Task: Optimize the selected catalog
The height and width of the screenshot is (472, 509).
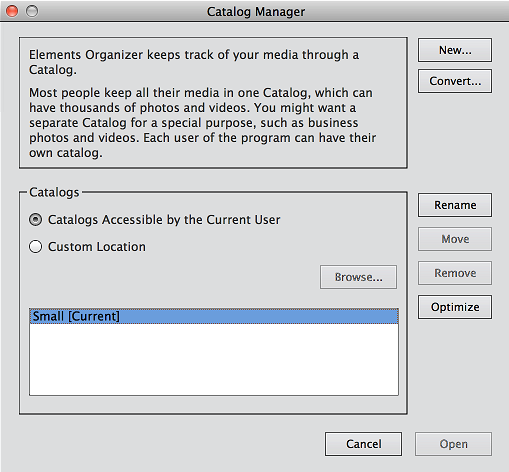Action: 455,307
